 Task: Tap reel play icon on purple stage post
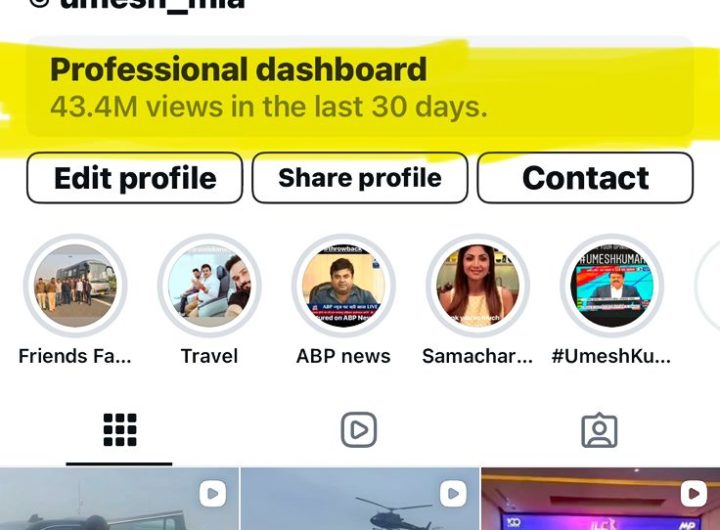[694, 494]
